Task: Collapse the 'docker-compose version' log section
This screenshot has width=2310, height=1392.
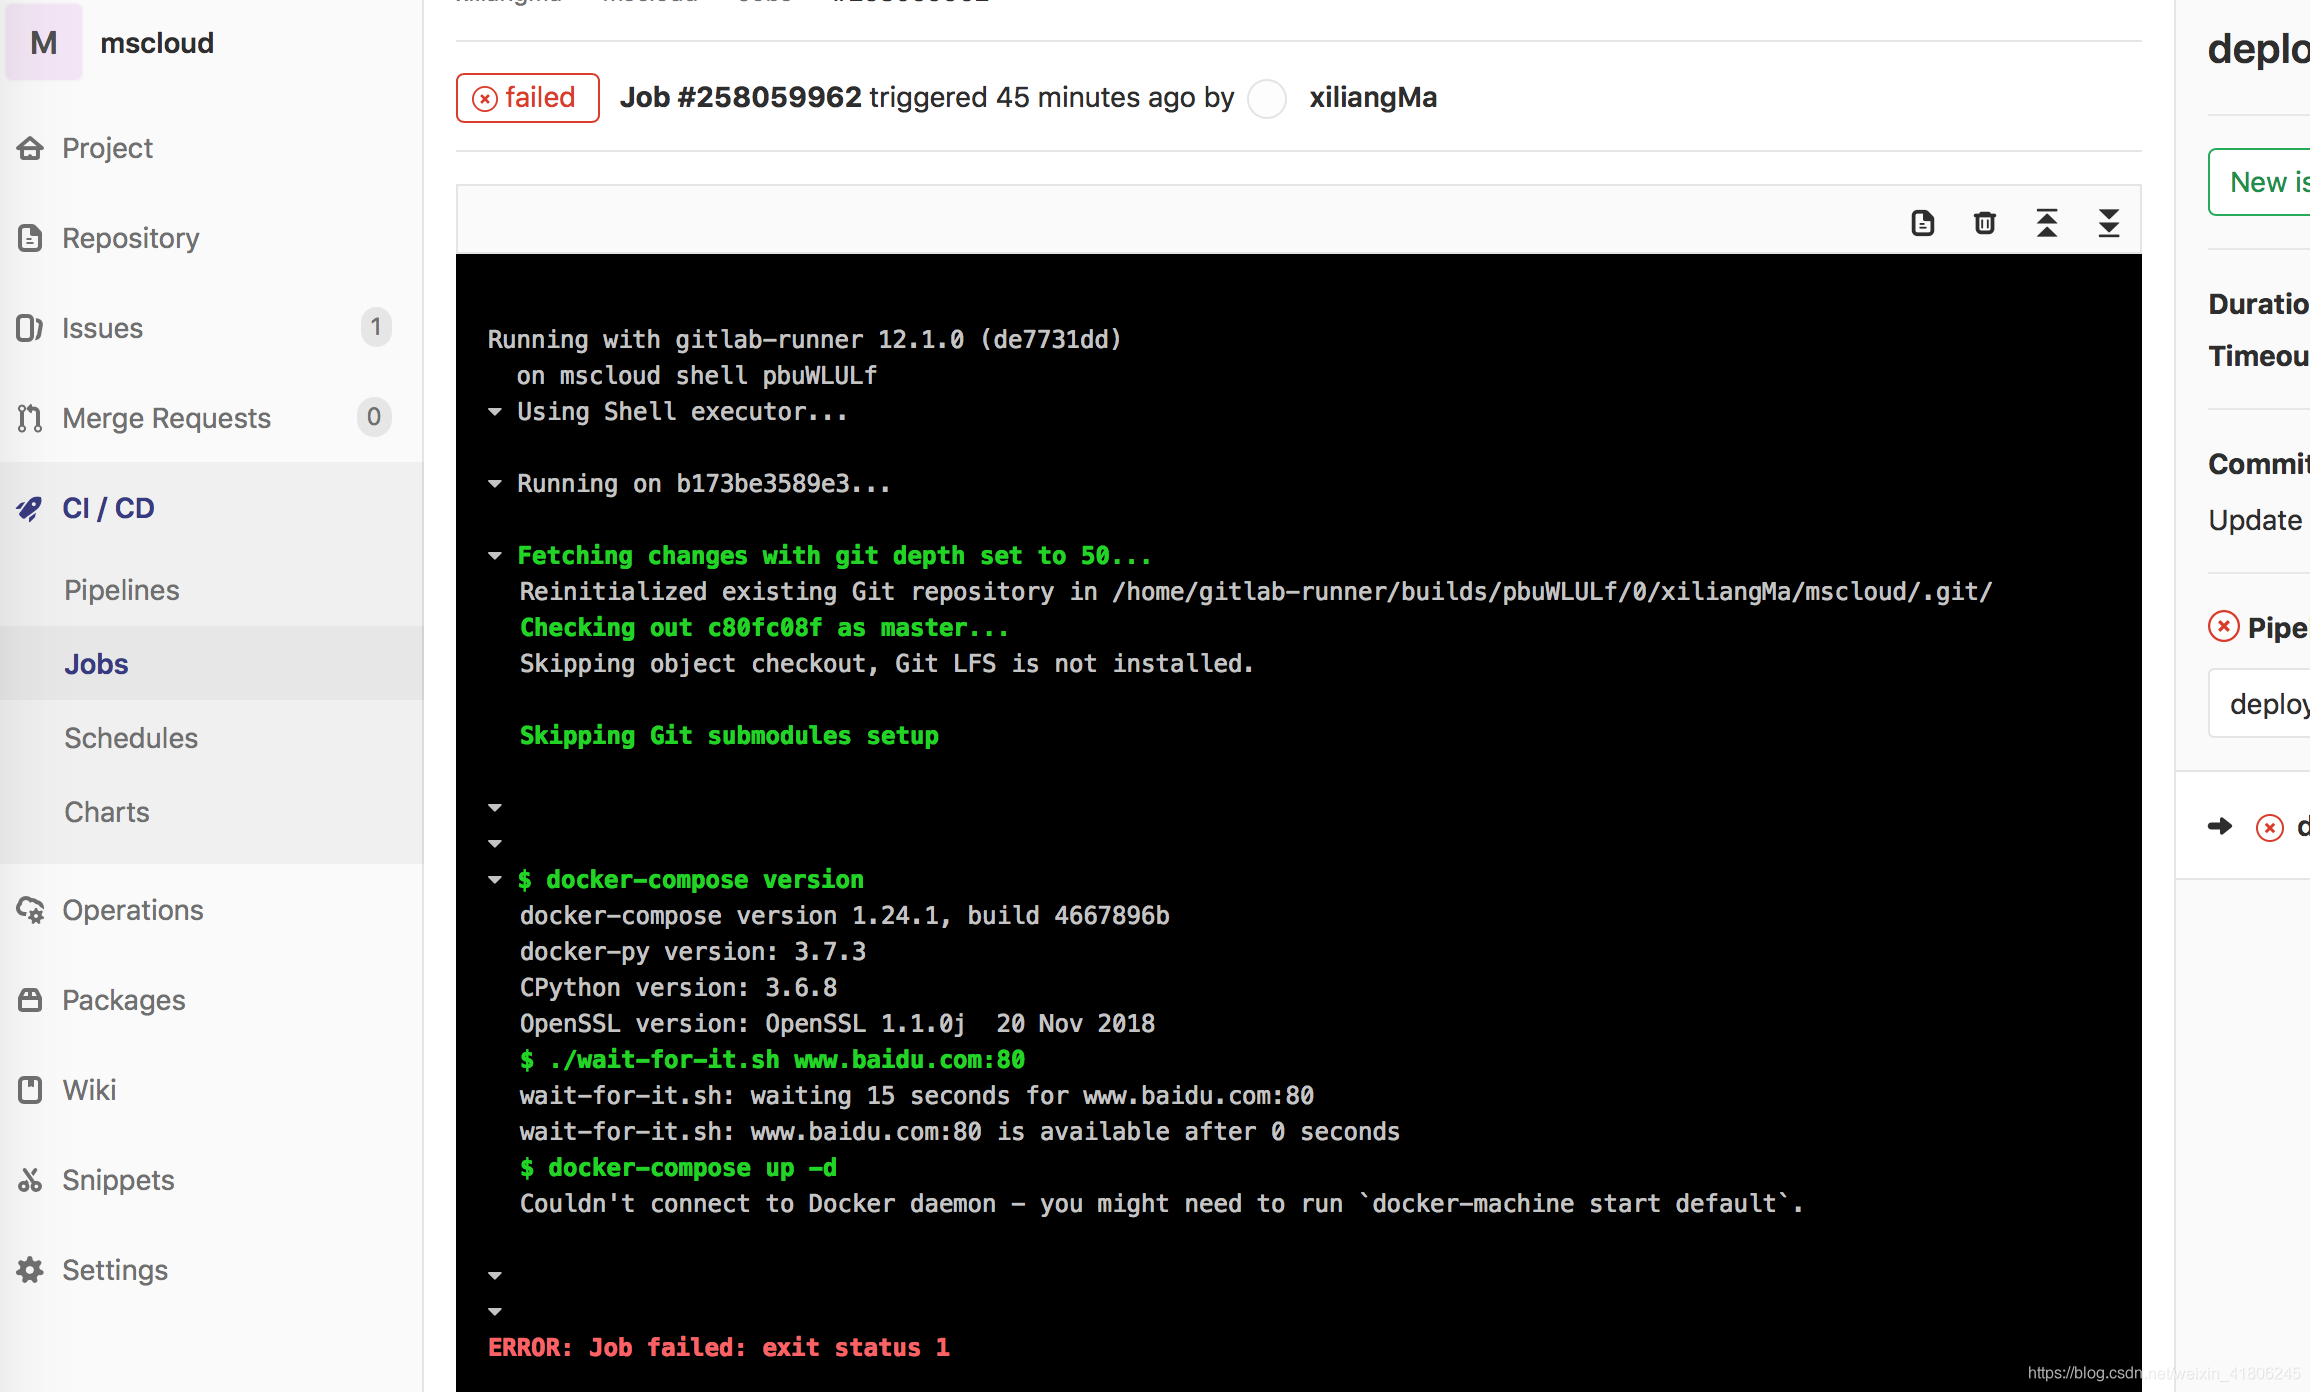Action: click(495, 879)
